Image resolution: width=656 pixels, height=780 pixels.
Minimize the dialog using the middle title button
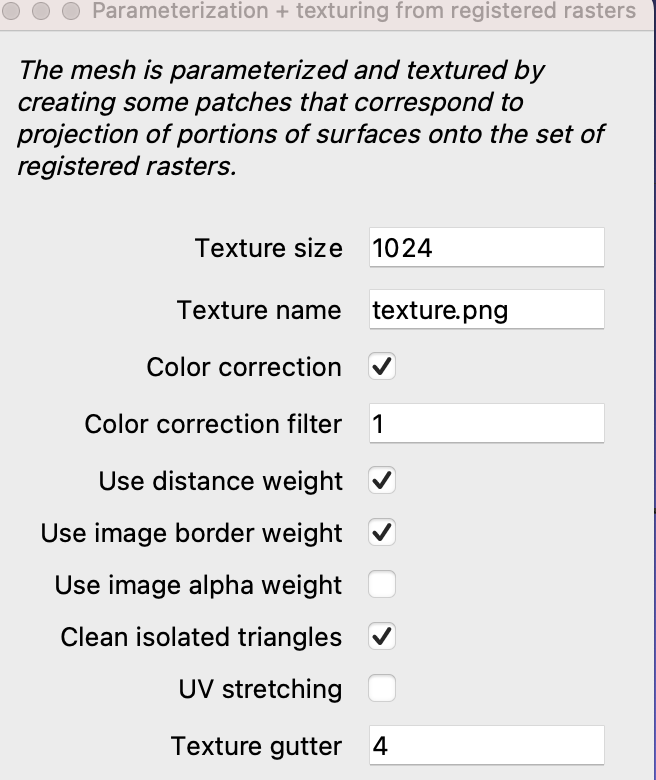pyautogui.click(x=41, y=11)
